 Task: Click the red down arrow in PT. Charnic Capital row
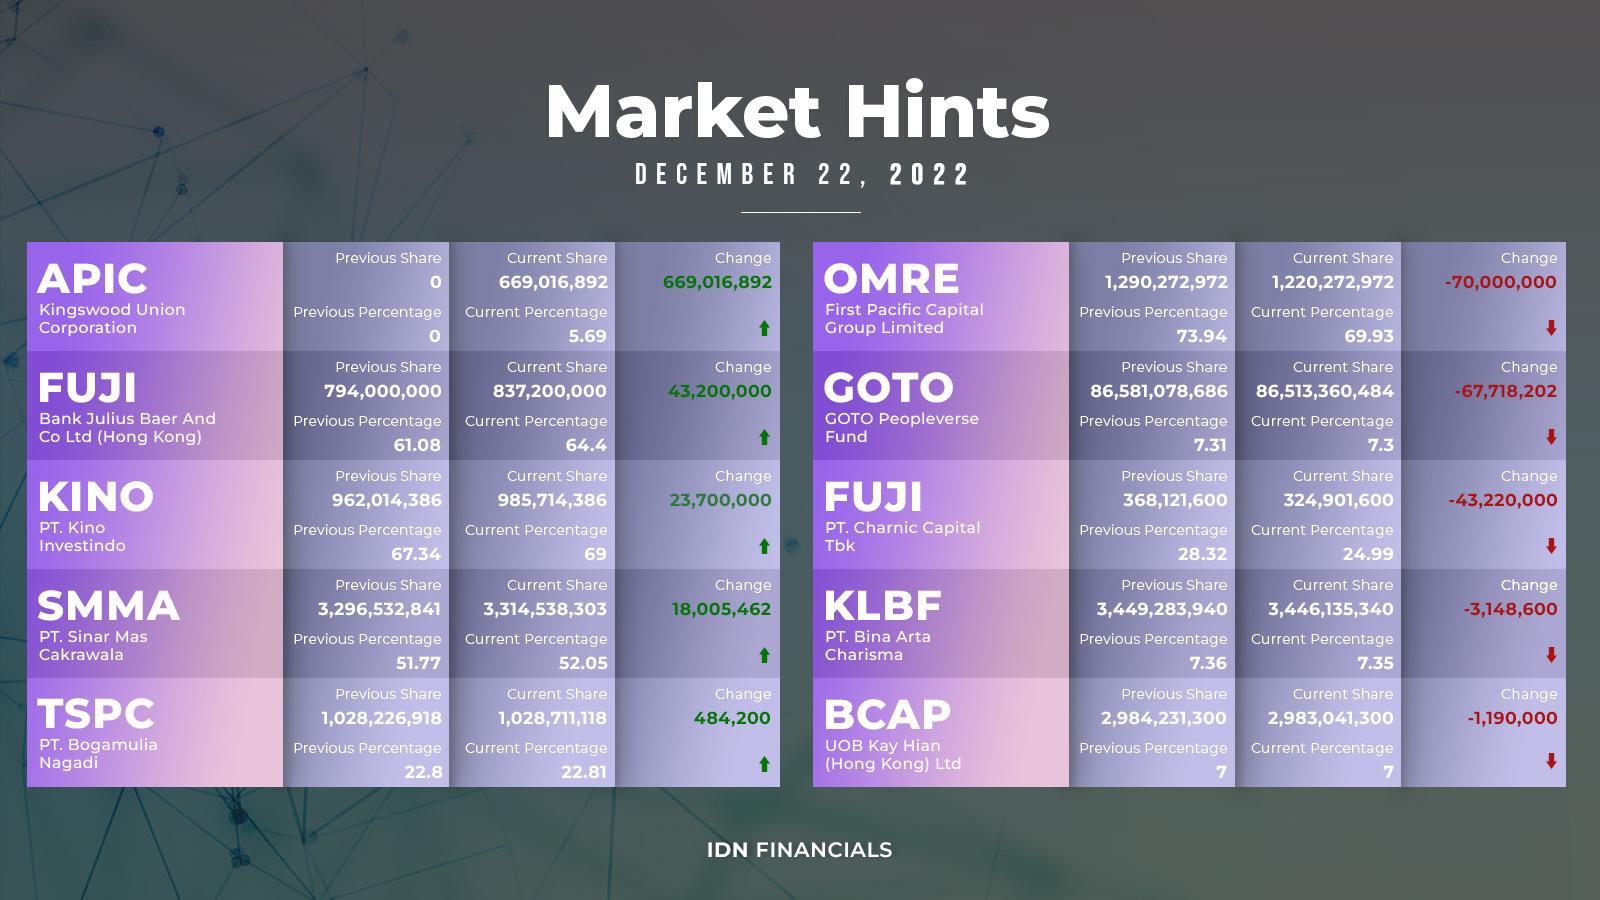(1551, 546)
